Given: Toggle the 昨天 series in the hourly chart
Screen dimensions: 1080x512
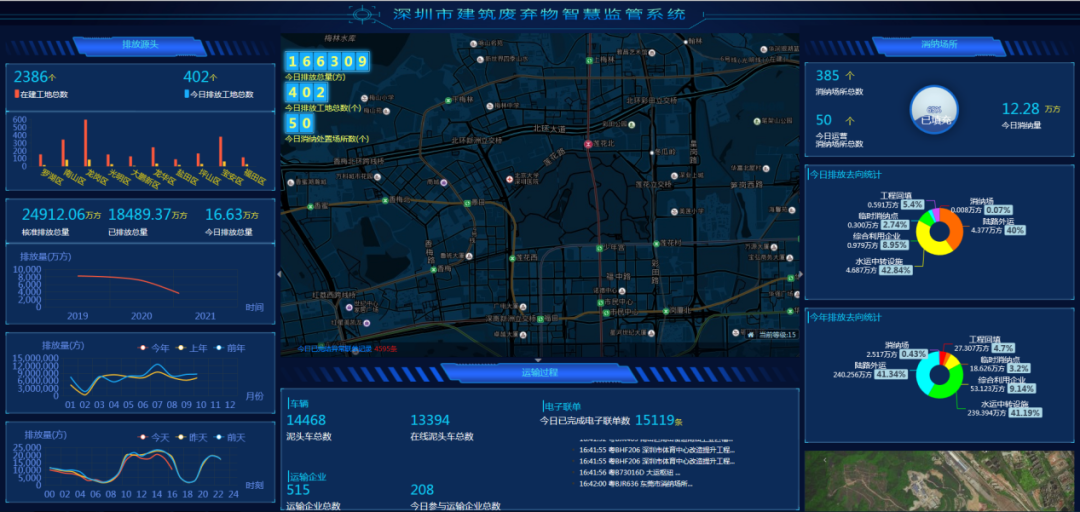Looking at the screenshot, I should (x=192, y=438).
